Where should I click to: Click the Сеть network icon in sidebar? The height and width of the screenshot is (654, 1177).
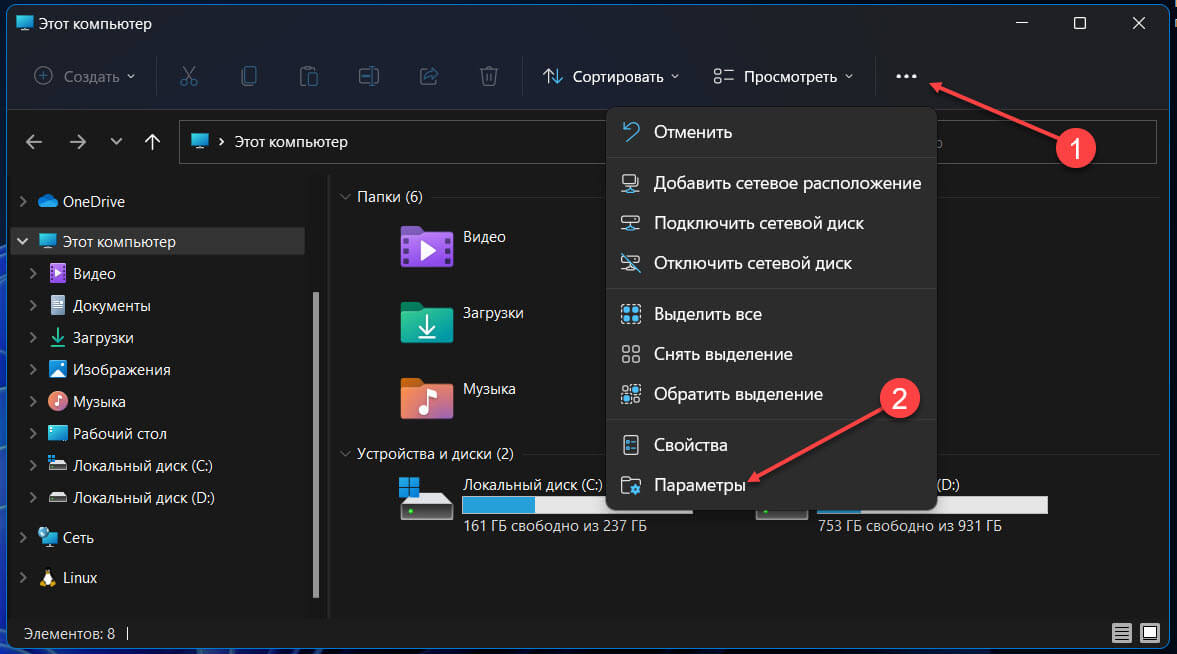point(48,537)
